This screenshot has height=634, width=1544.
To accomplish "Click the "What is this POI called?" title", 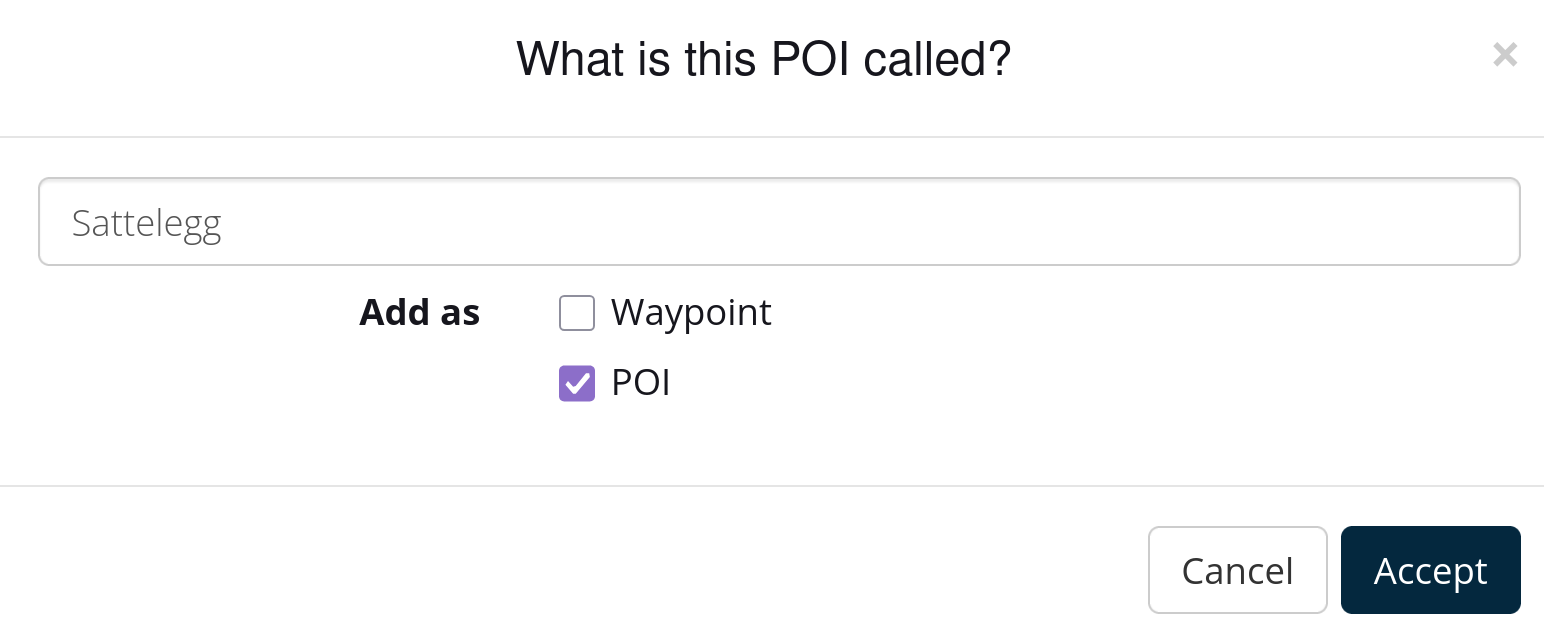I will [x=763, y=60].
